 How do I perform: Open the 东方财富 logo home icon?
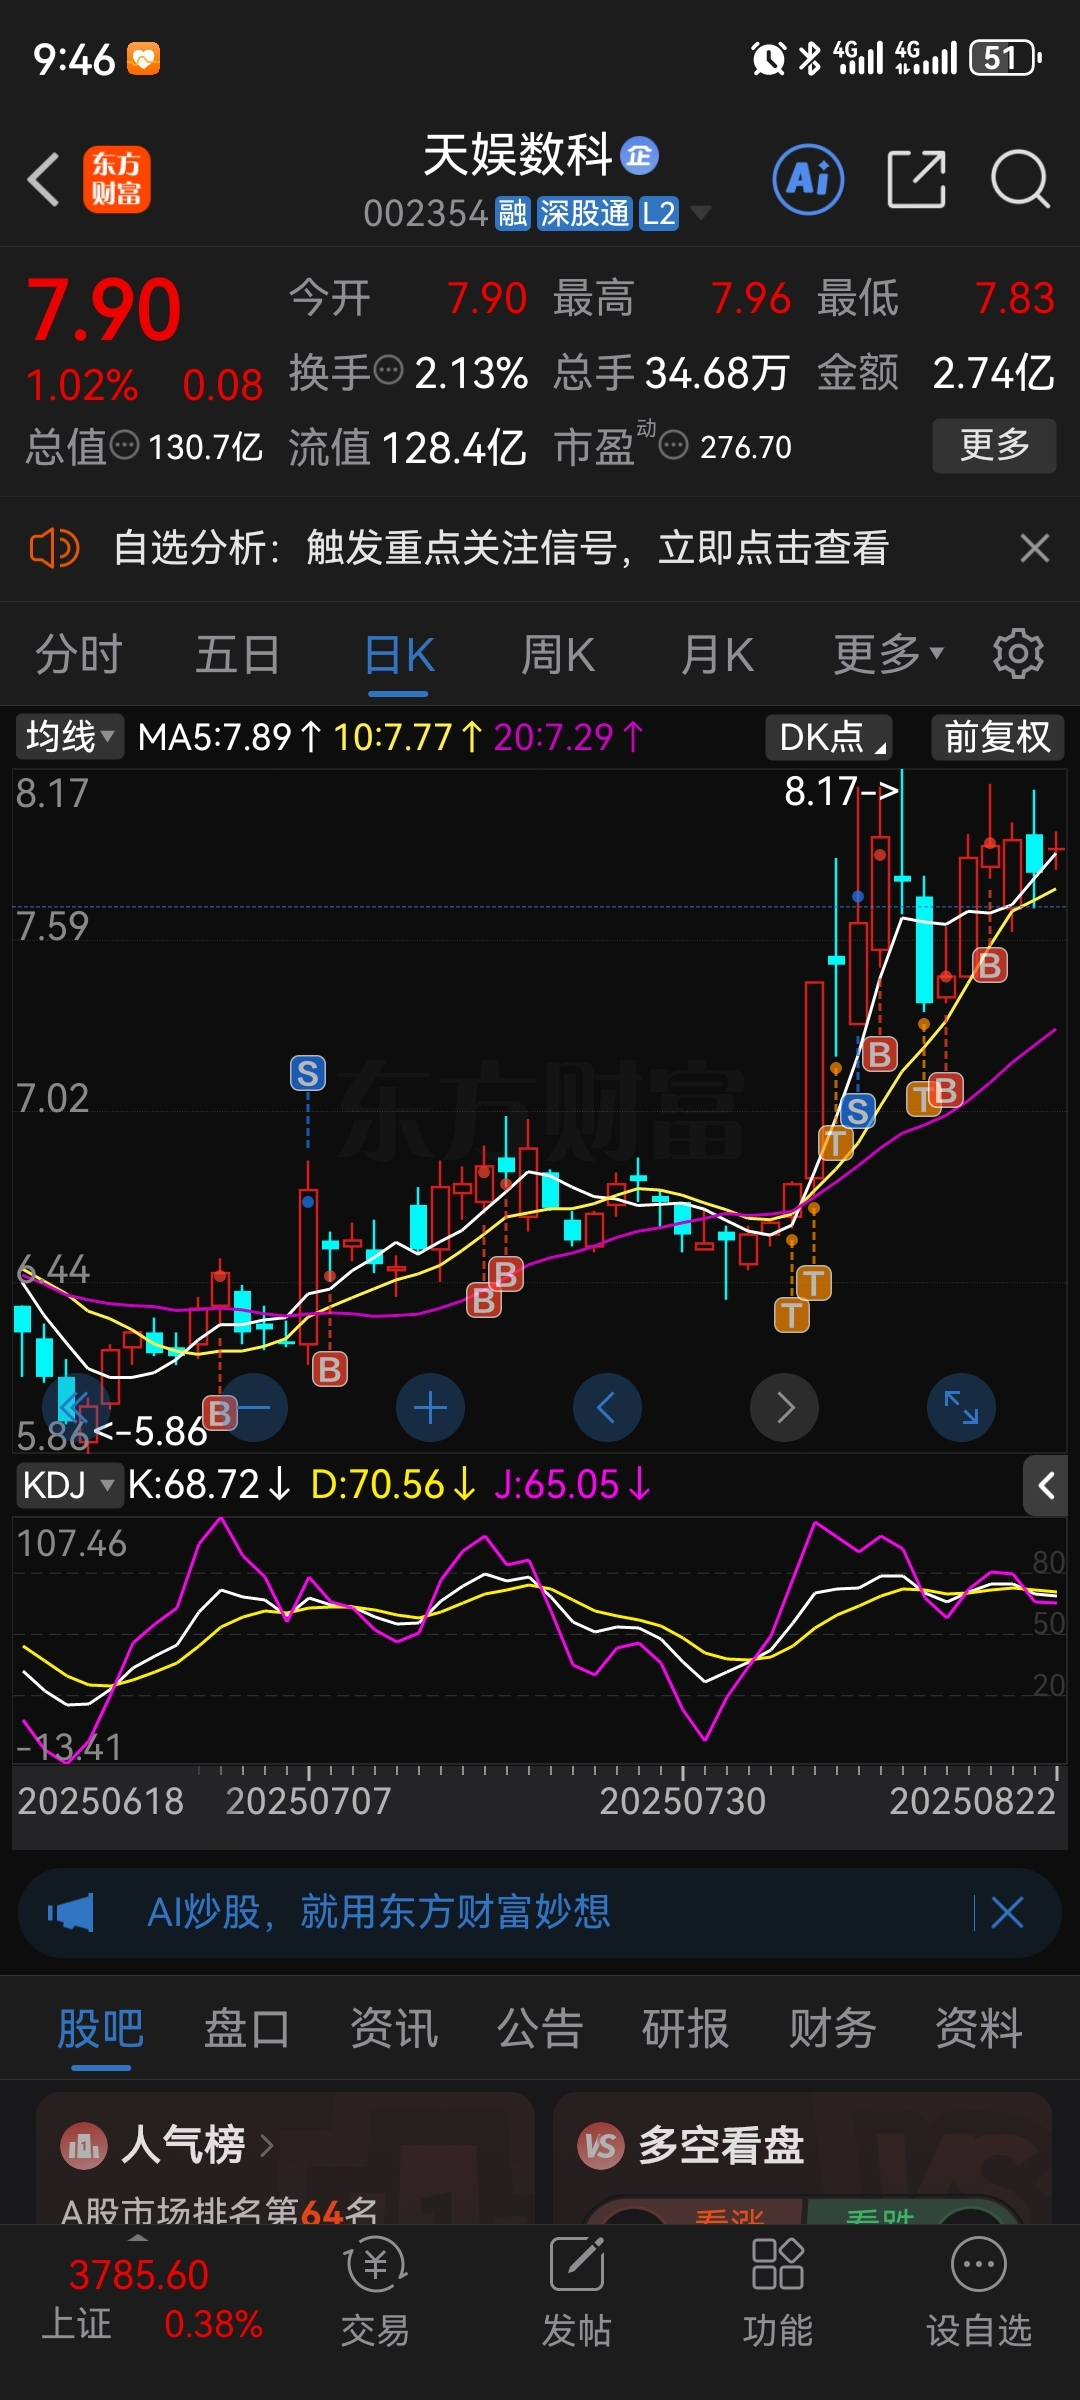coord(117,180)
